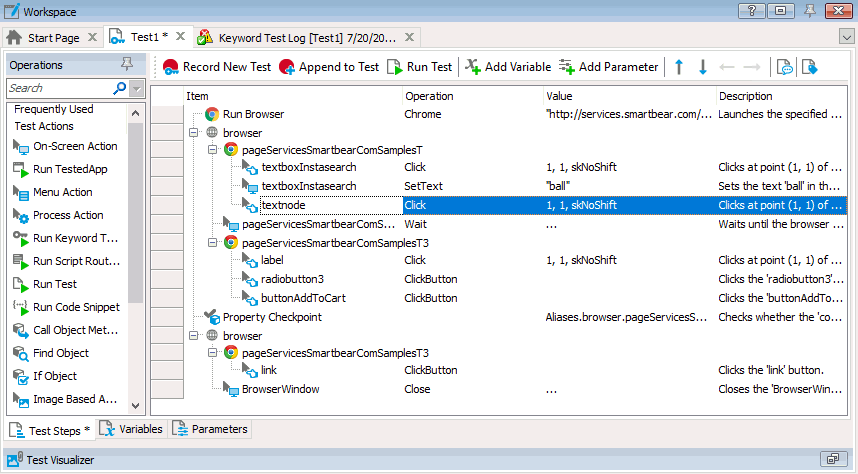Move selected step down with blue arrow
Screen dimensions: 858x474
703,67
